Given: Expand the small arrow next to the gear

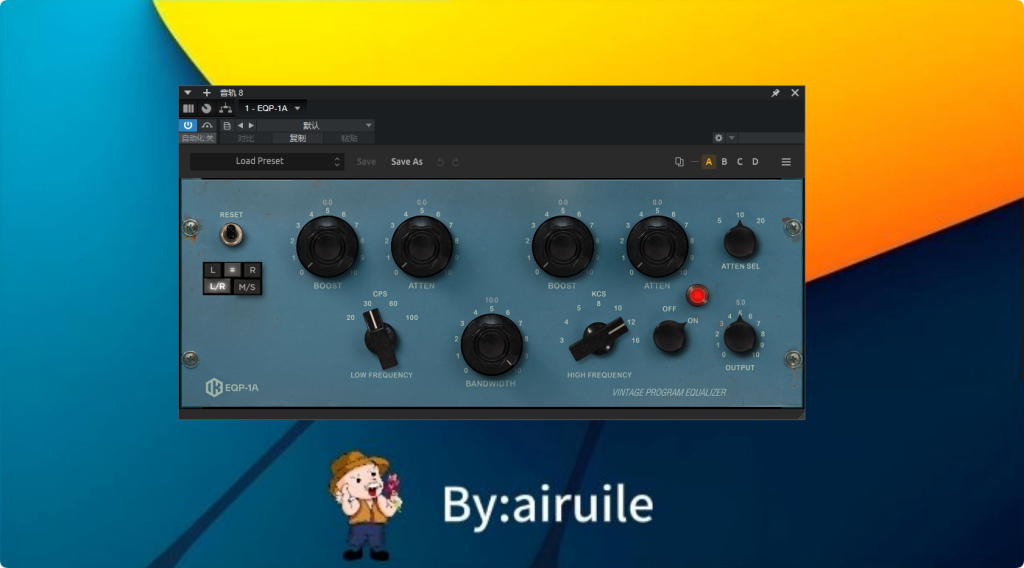Looking at the screenshot, I should tap(731, 138).
